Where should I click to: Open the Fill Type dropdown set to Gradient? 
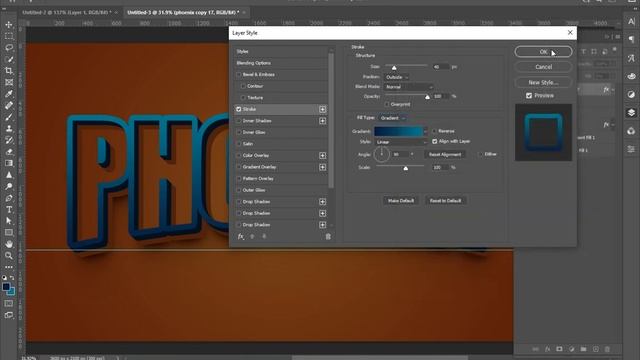pyautogui.click(x=392, y=118)
